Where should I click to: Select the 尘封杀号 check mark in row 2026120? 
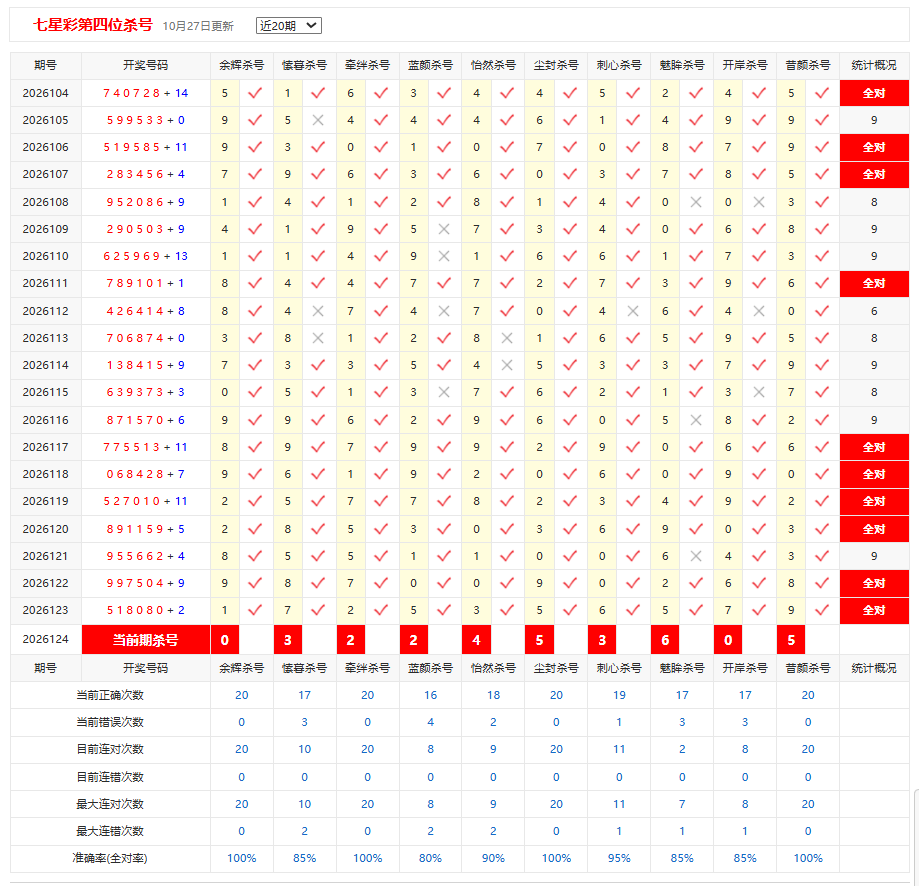click(570, 529)
